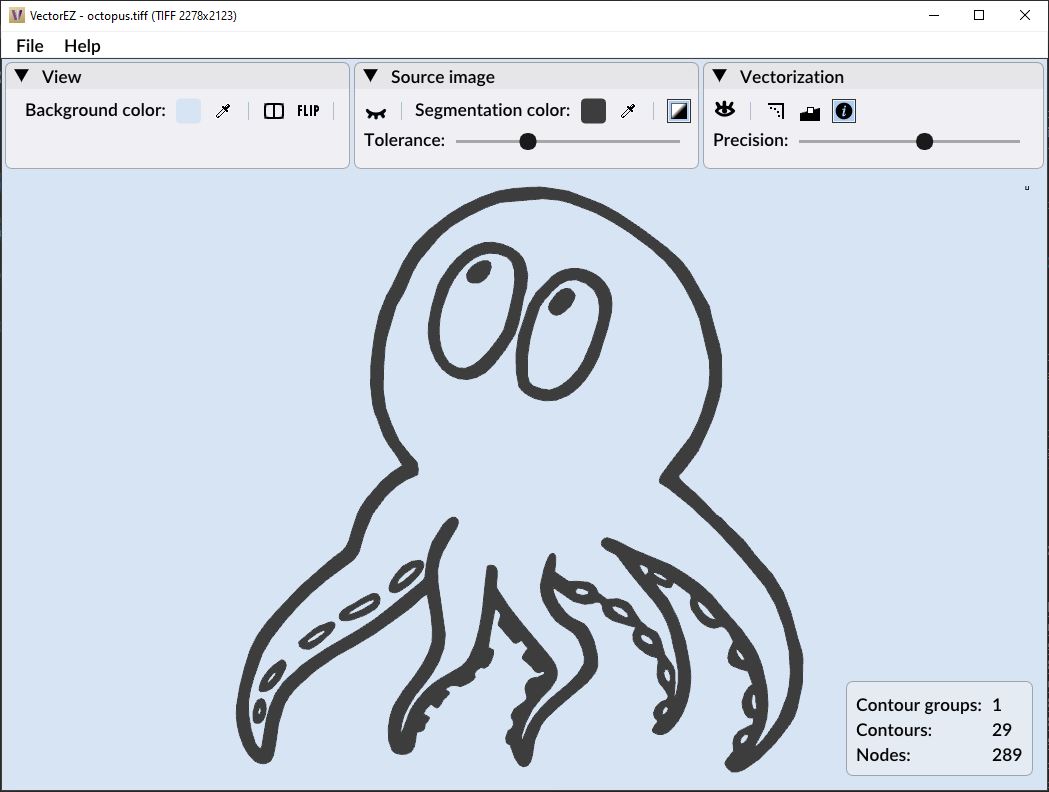The width and height of the screenshot is (1049, 792).
Task: Toggle the filled shapes icon in Vectorization
Action: (809, 112)
